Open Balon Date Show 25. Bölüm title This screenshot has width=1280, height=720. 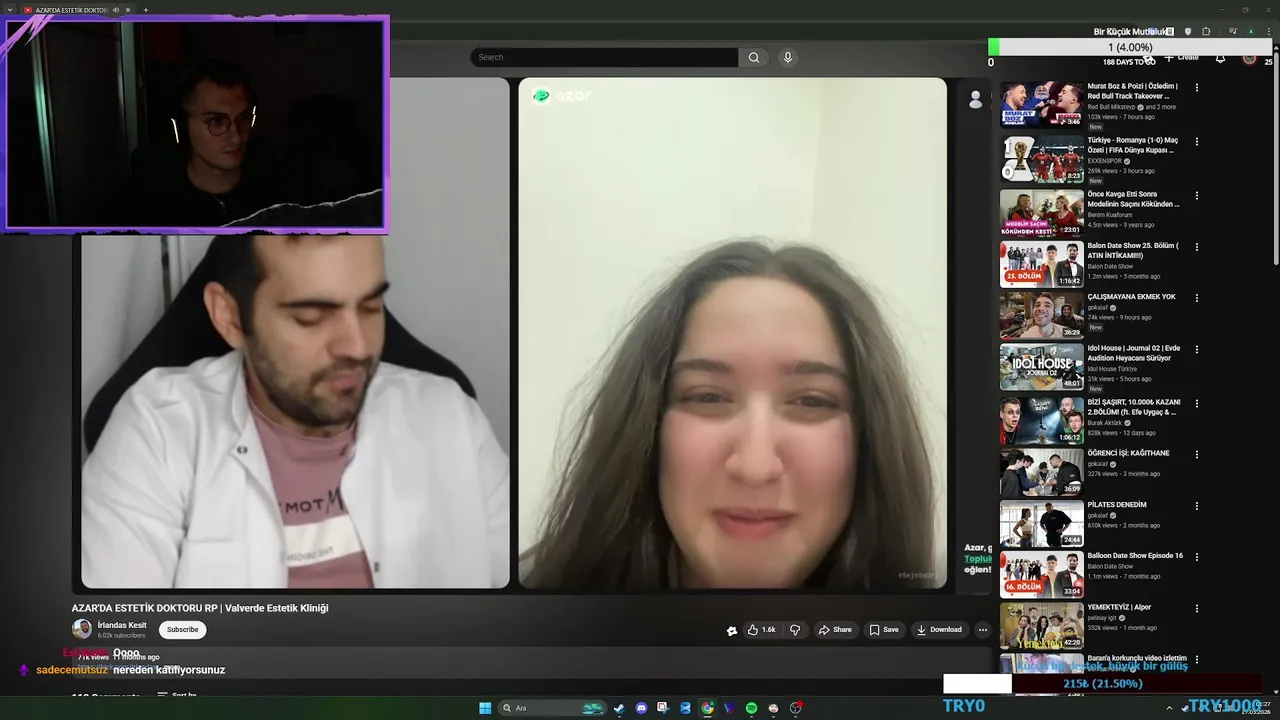pos(1133,250)
